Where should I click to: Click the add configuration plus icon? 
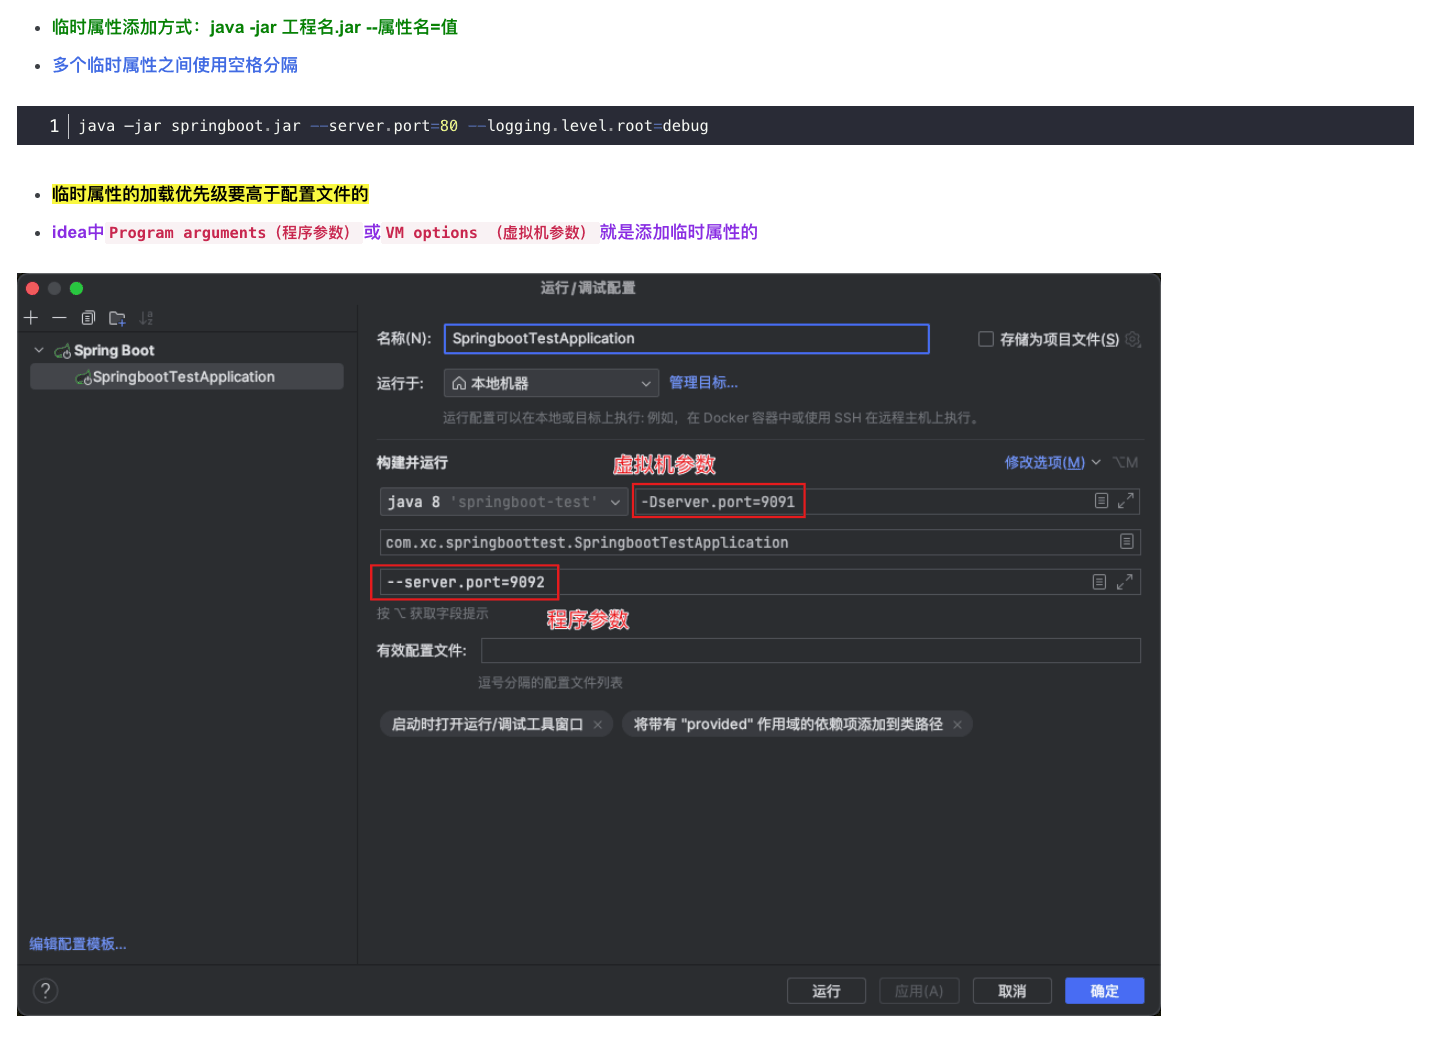pyautogui.click(x=31, y=318)
